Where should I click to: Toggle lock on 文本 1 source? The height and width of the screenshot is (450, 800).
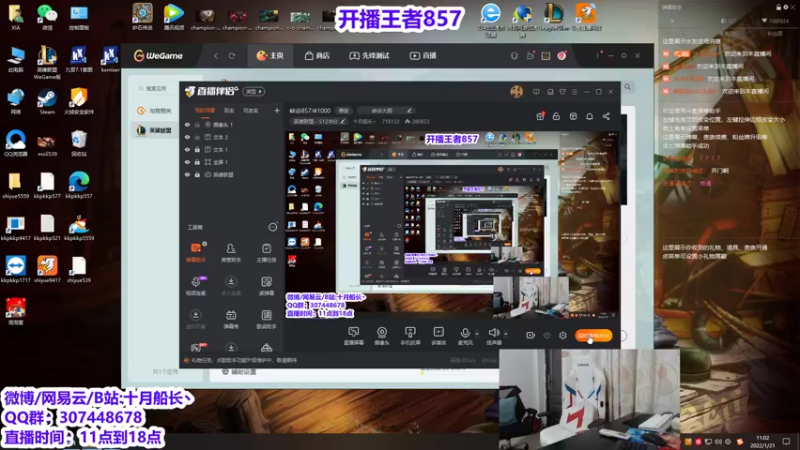tap(197, 149)
